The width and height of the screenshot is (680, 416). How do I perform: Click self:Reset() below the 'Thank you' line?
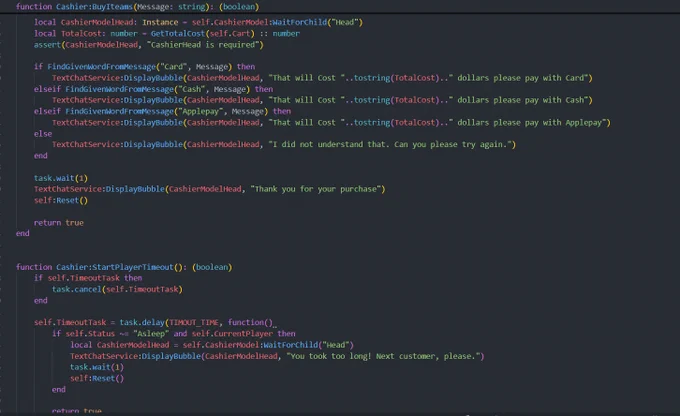pyautogui.click(x=61, y=200)
